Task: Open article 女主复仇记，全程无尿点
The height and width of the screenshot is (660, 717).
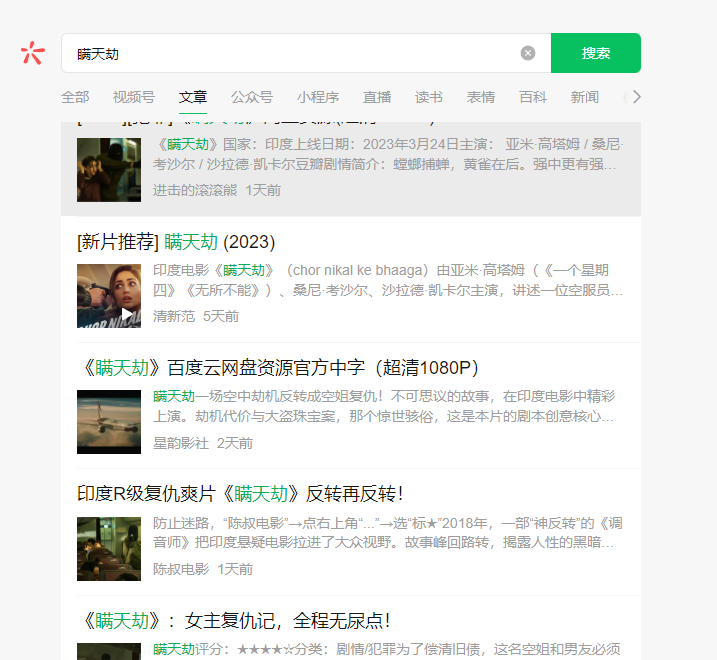Action: pos(236,621)
